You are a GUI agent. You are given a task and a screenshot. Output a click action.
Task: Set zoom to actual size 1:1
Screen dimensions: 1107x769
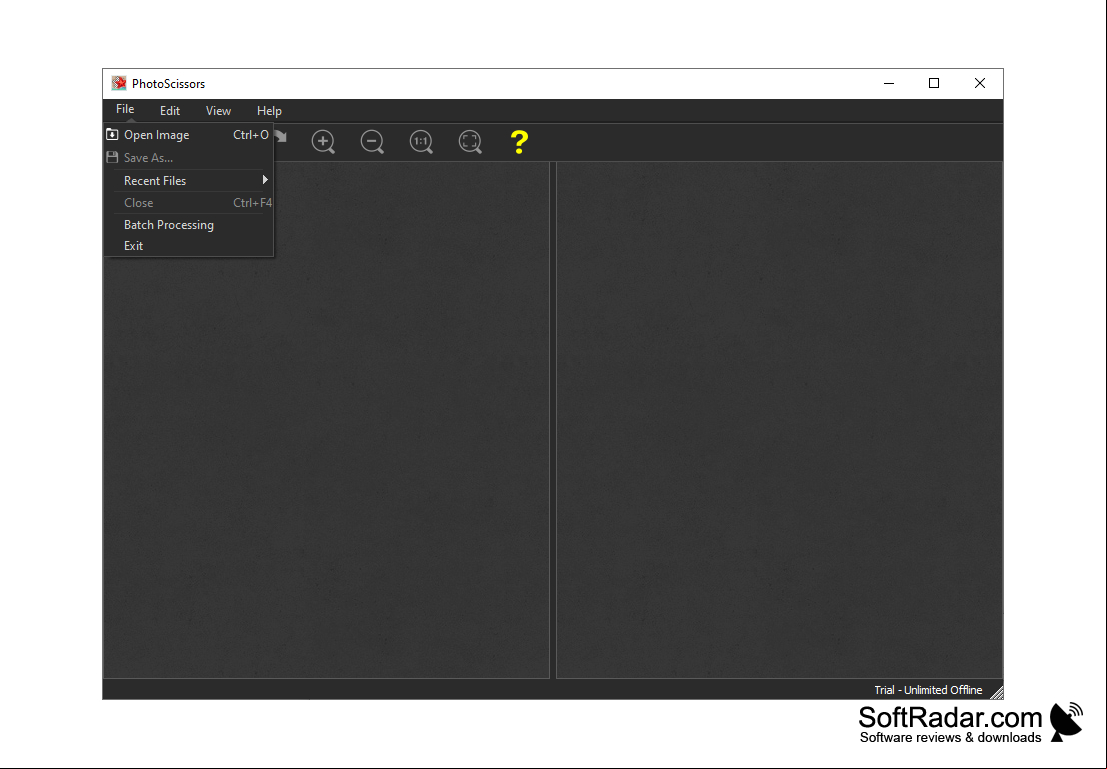point(421,142)
